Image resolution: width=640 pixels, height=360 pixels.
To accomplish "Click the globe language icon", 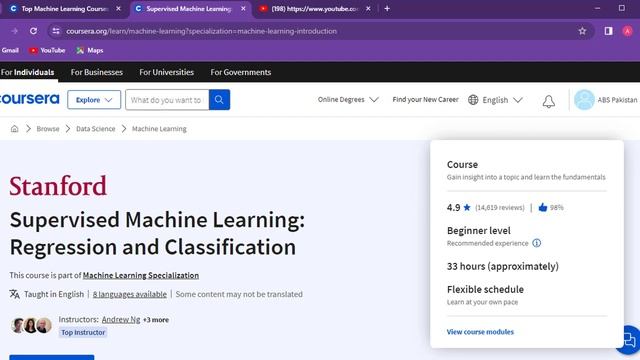I will (473, 100).
